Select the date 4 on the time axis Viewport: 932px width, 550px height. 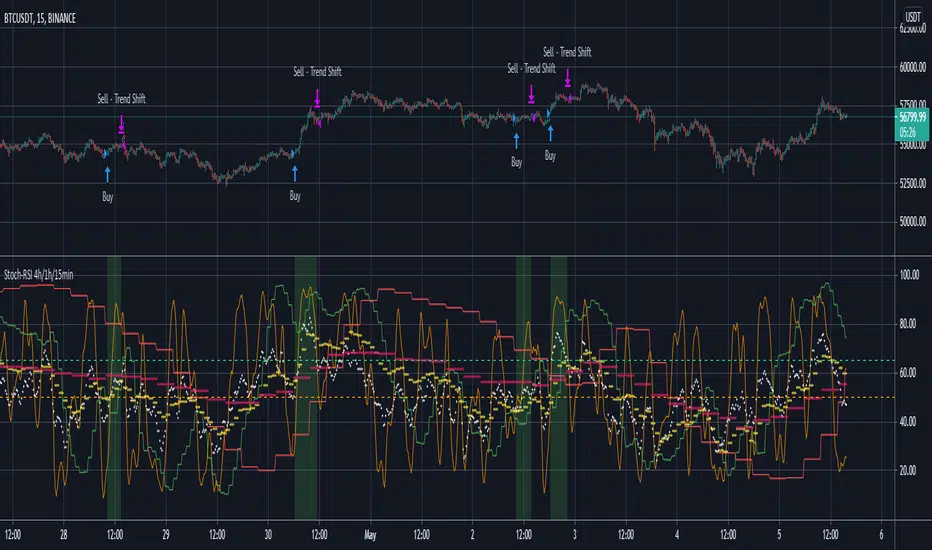[676, 535]
